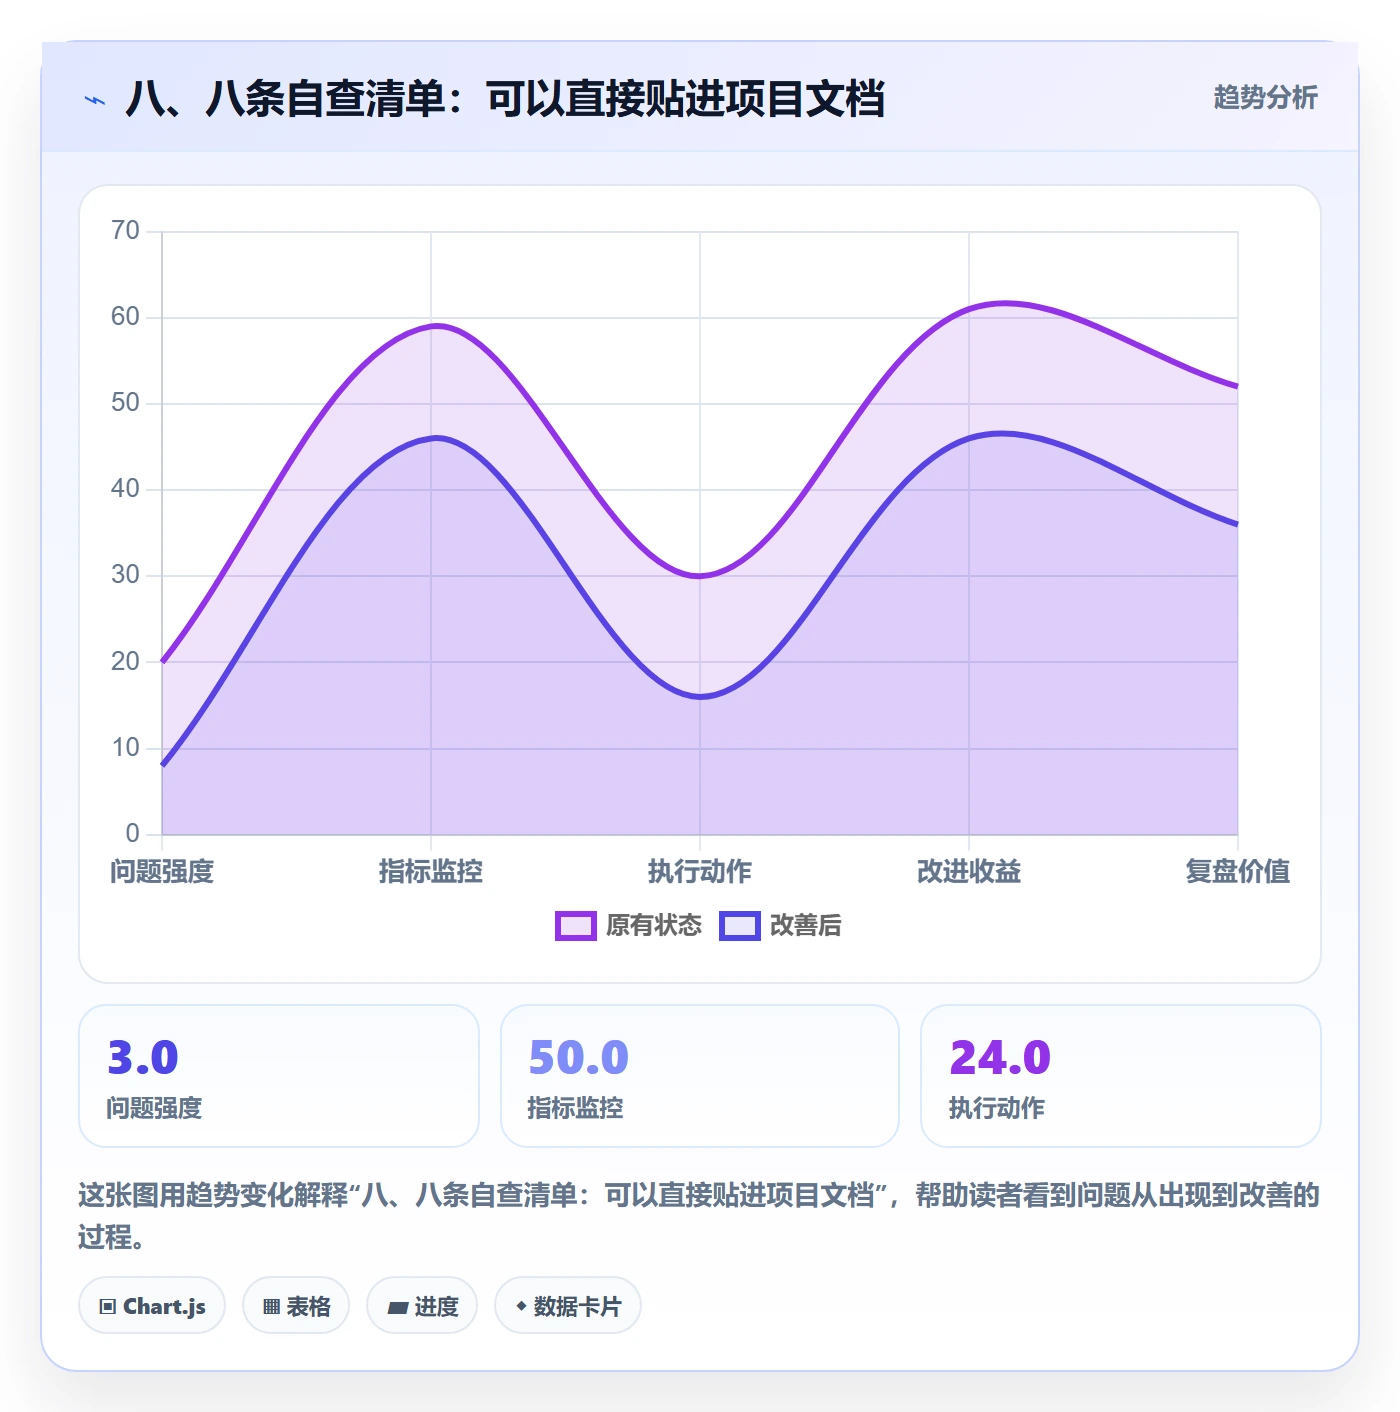
Task: Click the 原有状态 data point at 复盘价值
Action: tap(1237, 386)
